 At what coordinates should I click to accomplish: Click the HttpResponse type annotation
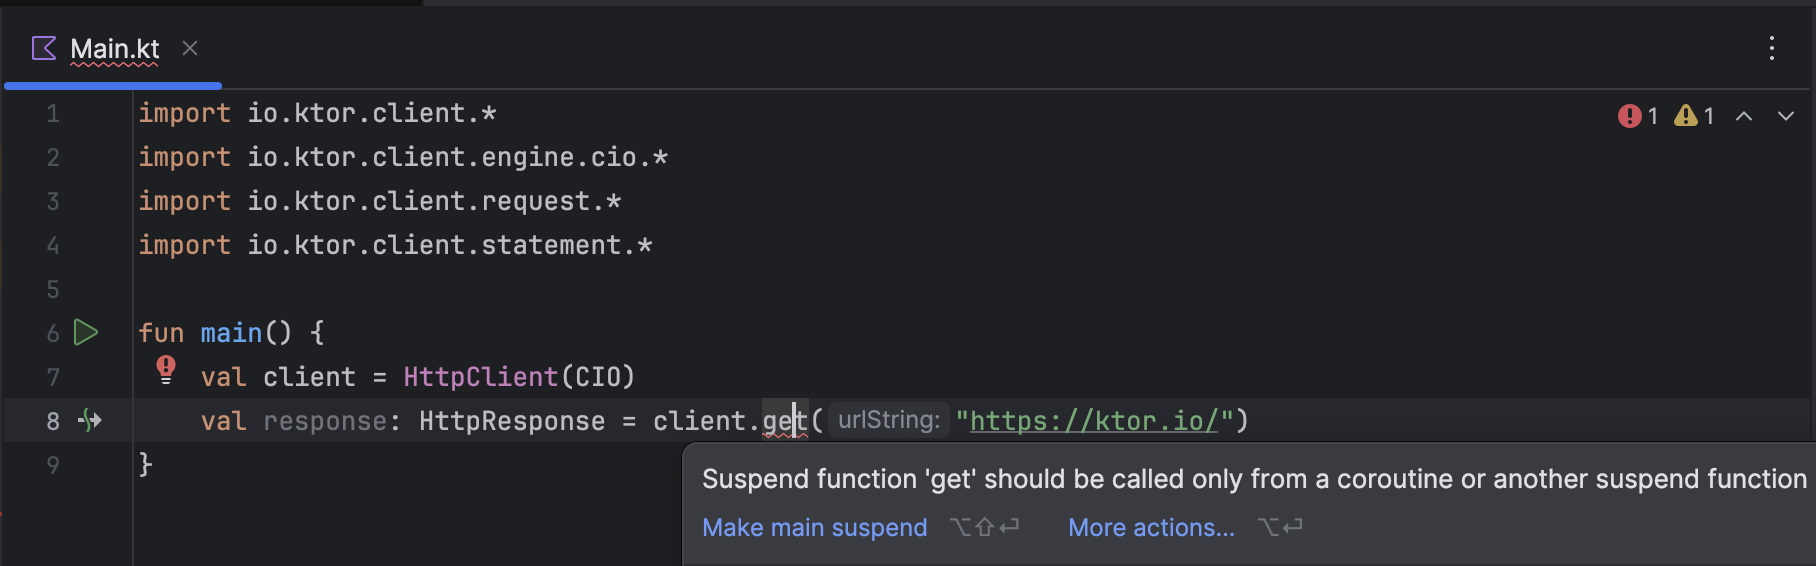[512, 421]
